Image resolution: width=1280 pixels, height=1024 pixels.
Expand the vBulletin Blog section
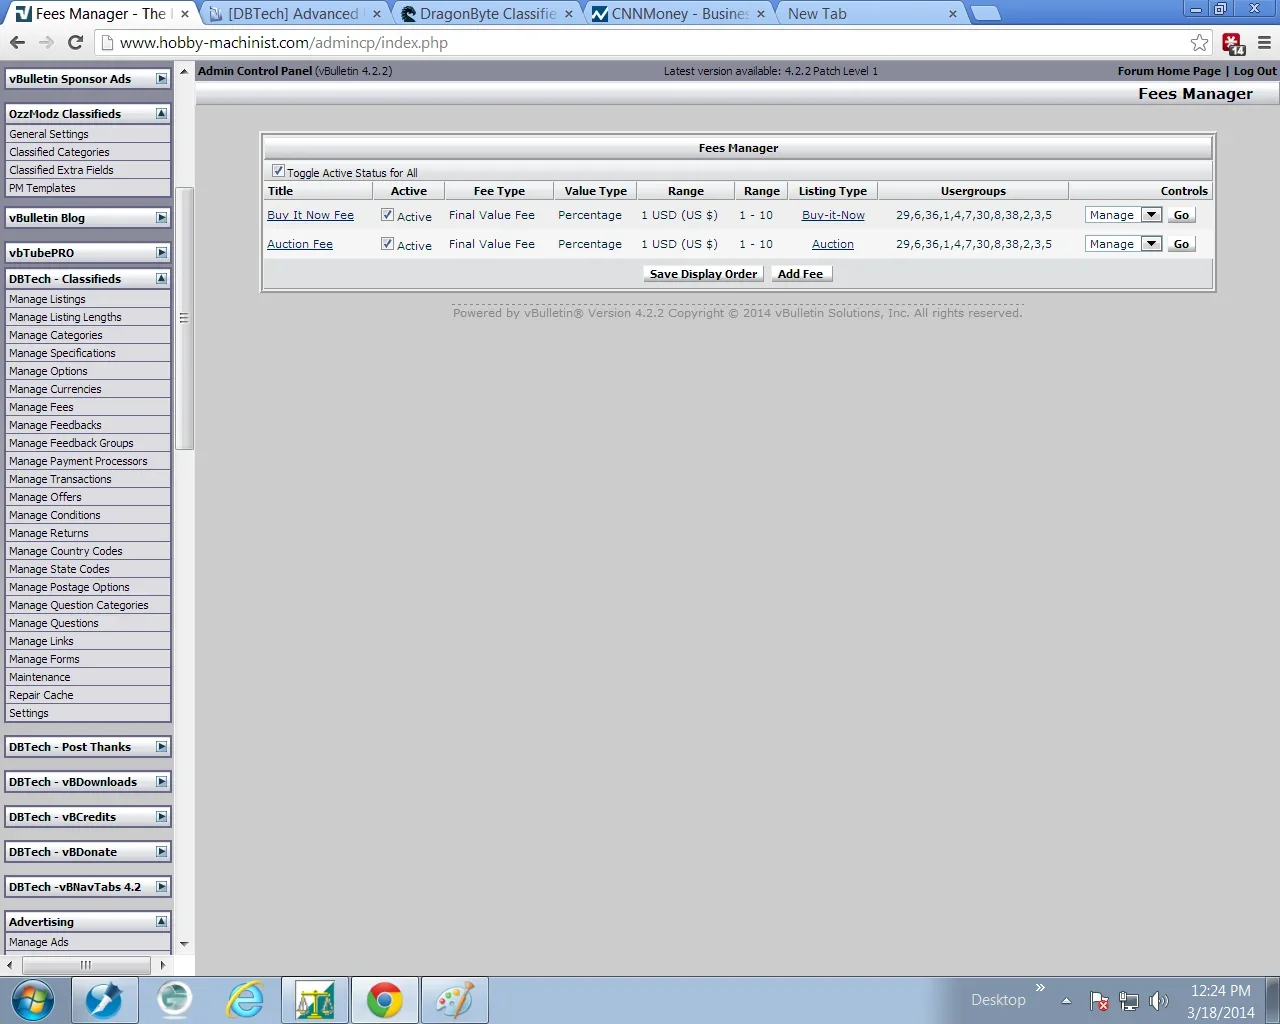[161, 218]
